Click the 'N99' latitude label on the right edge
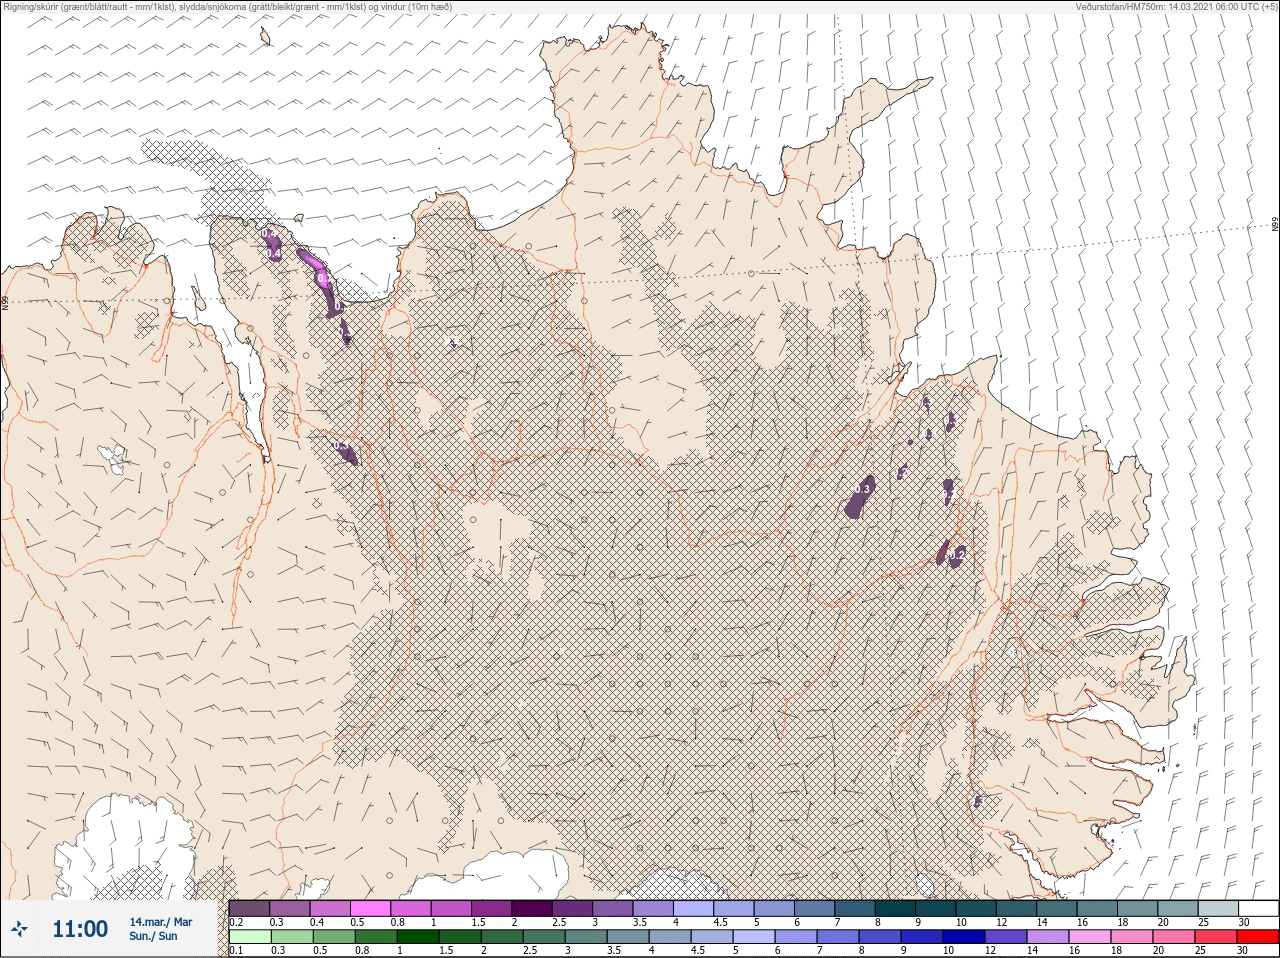 (x=1275, y=225)
